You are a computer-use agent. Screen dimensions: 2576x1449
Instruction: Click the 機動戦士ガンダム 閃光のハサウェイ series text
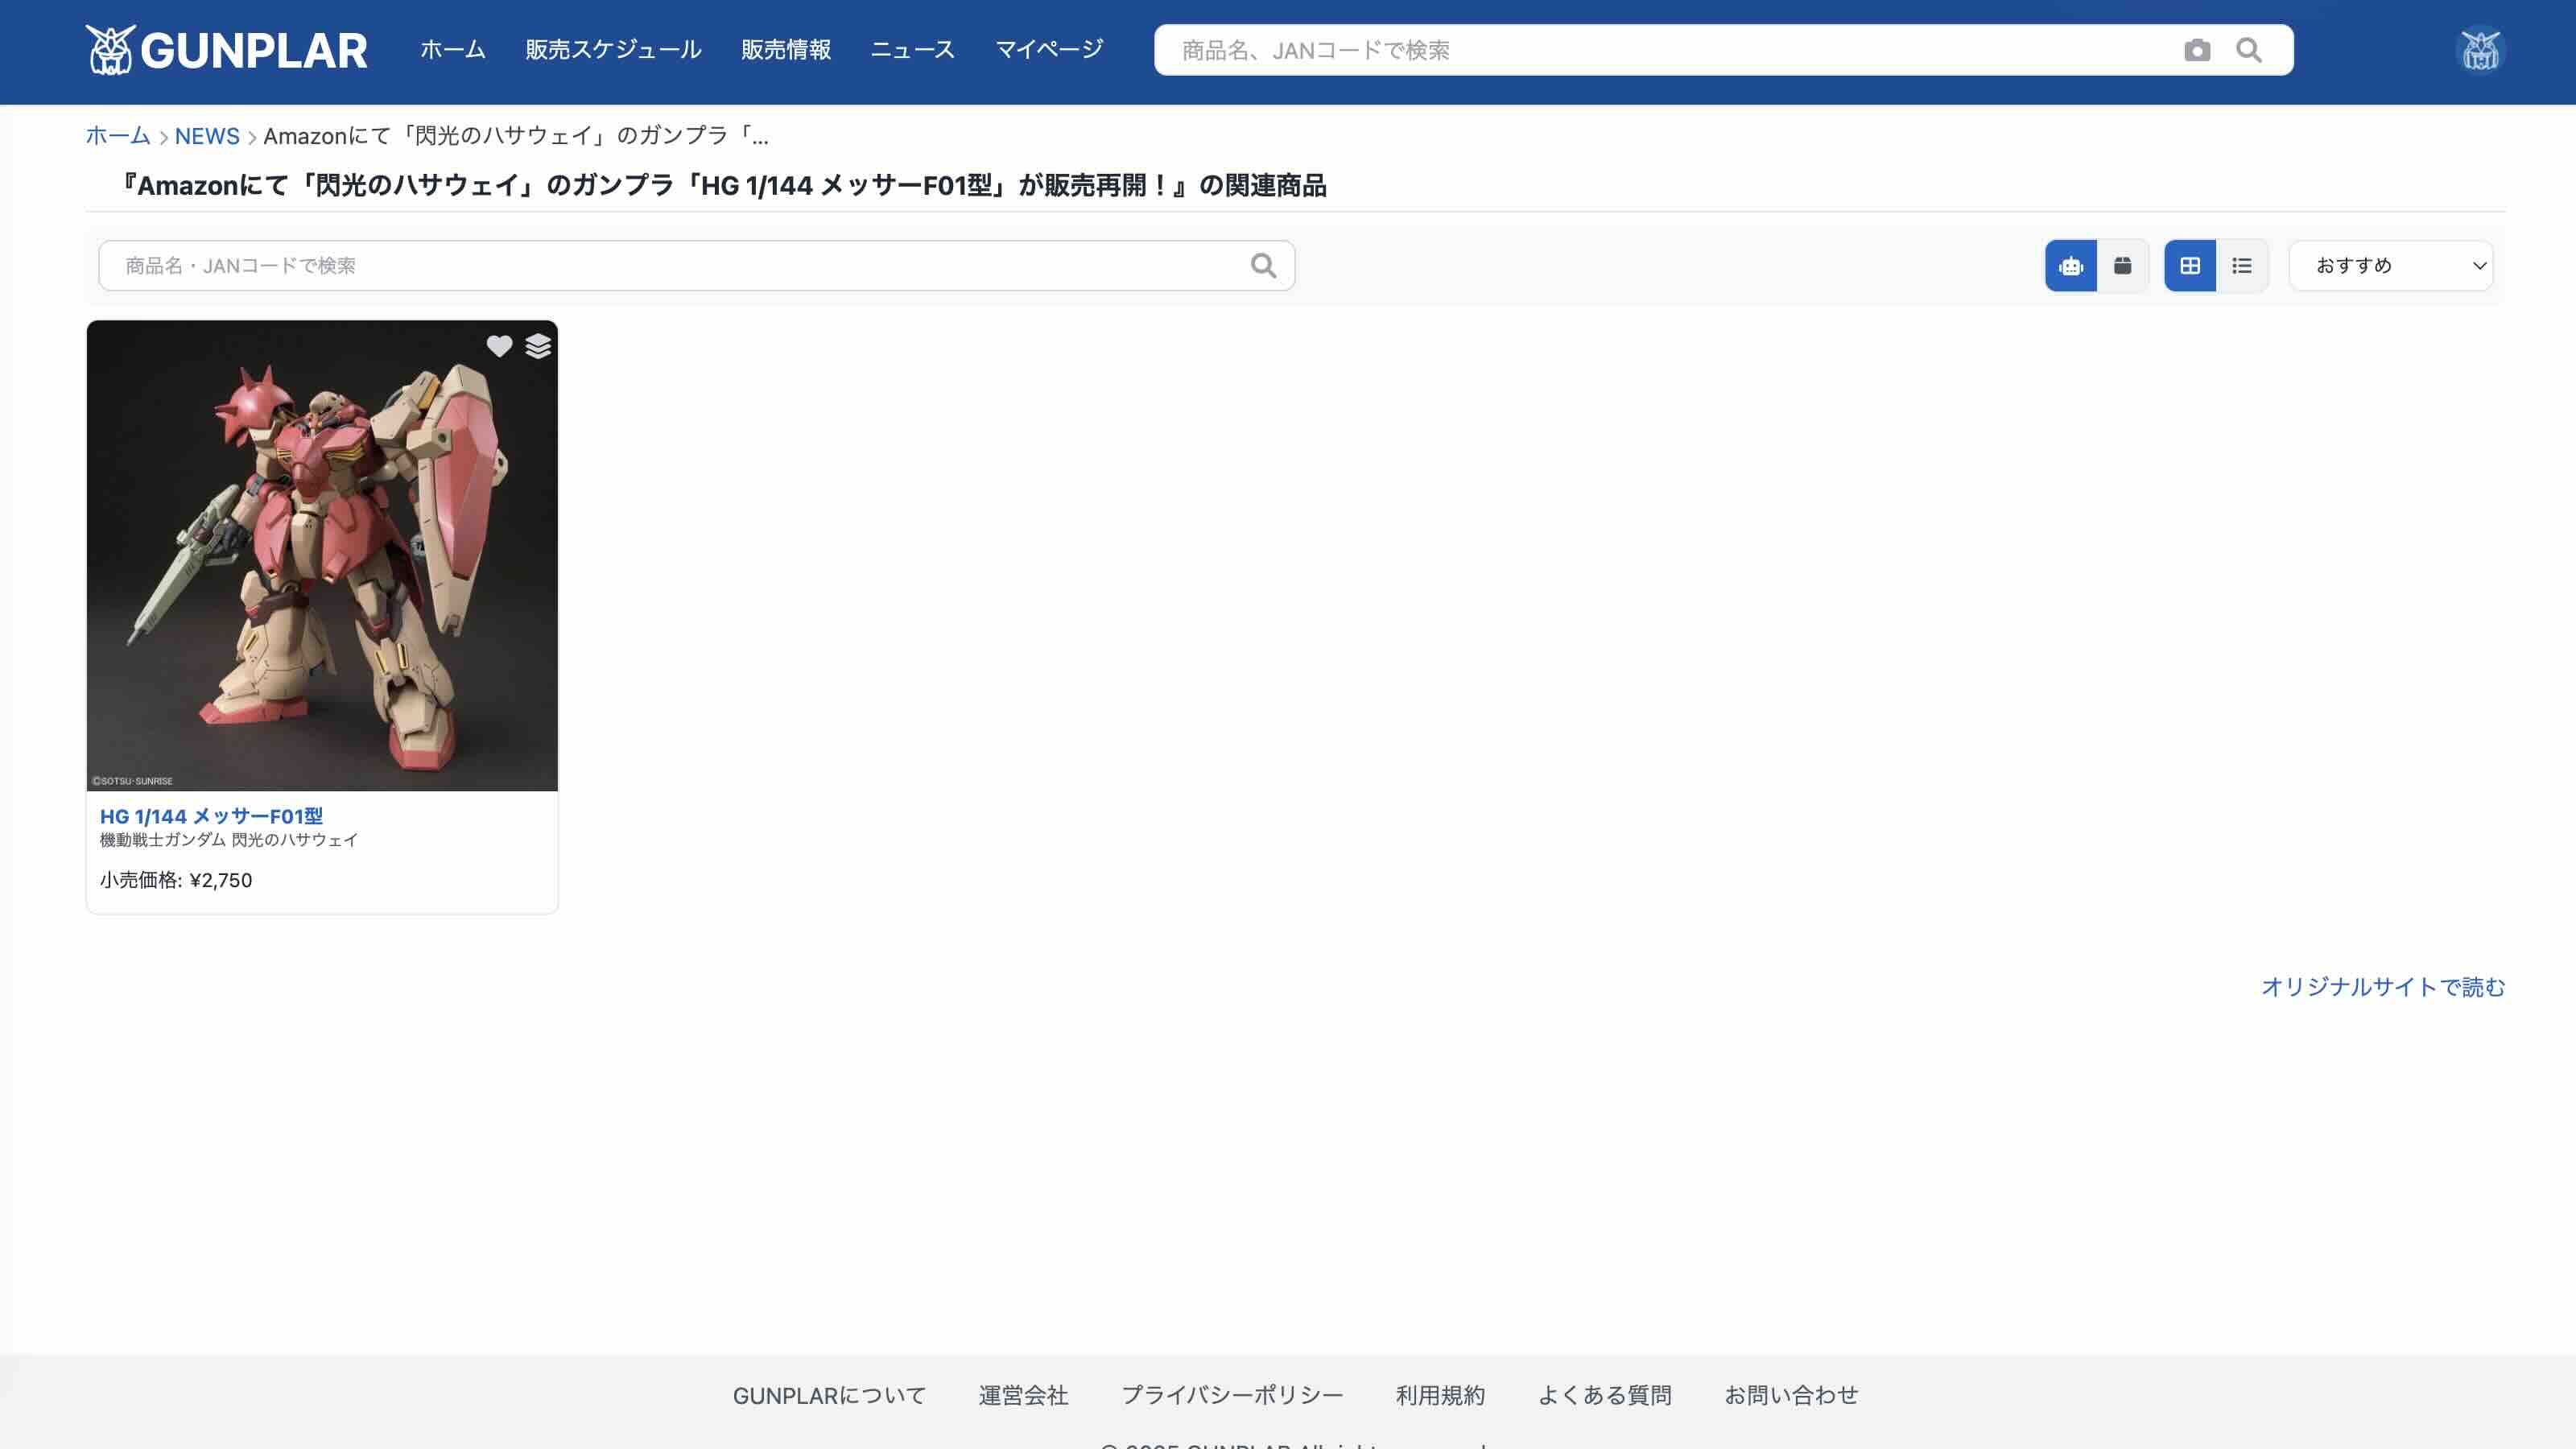click(229, 840)
